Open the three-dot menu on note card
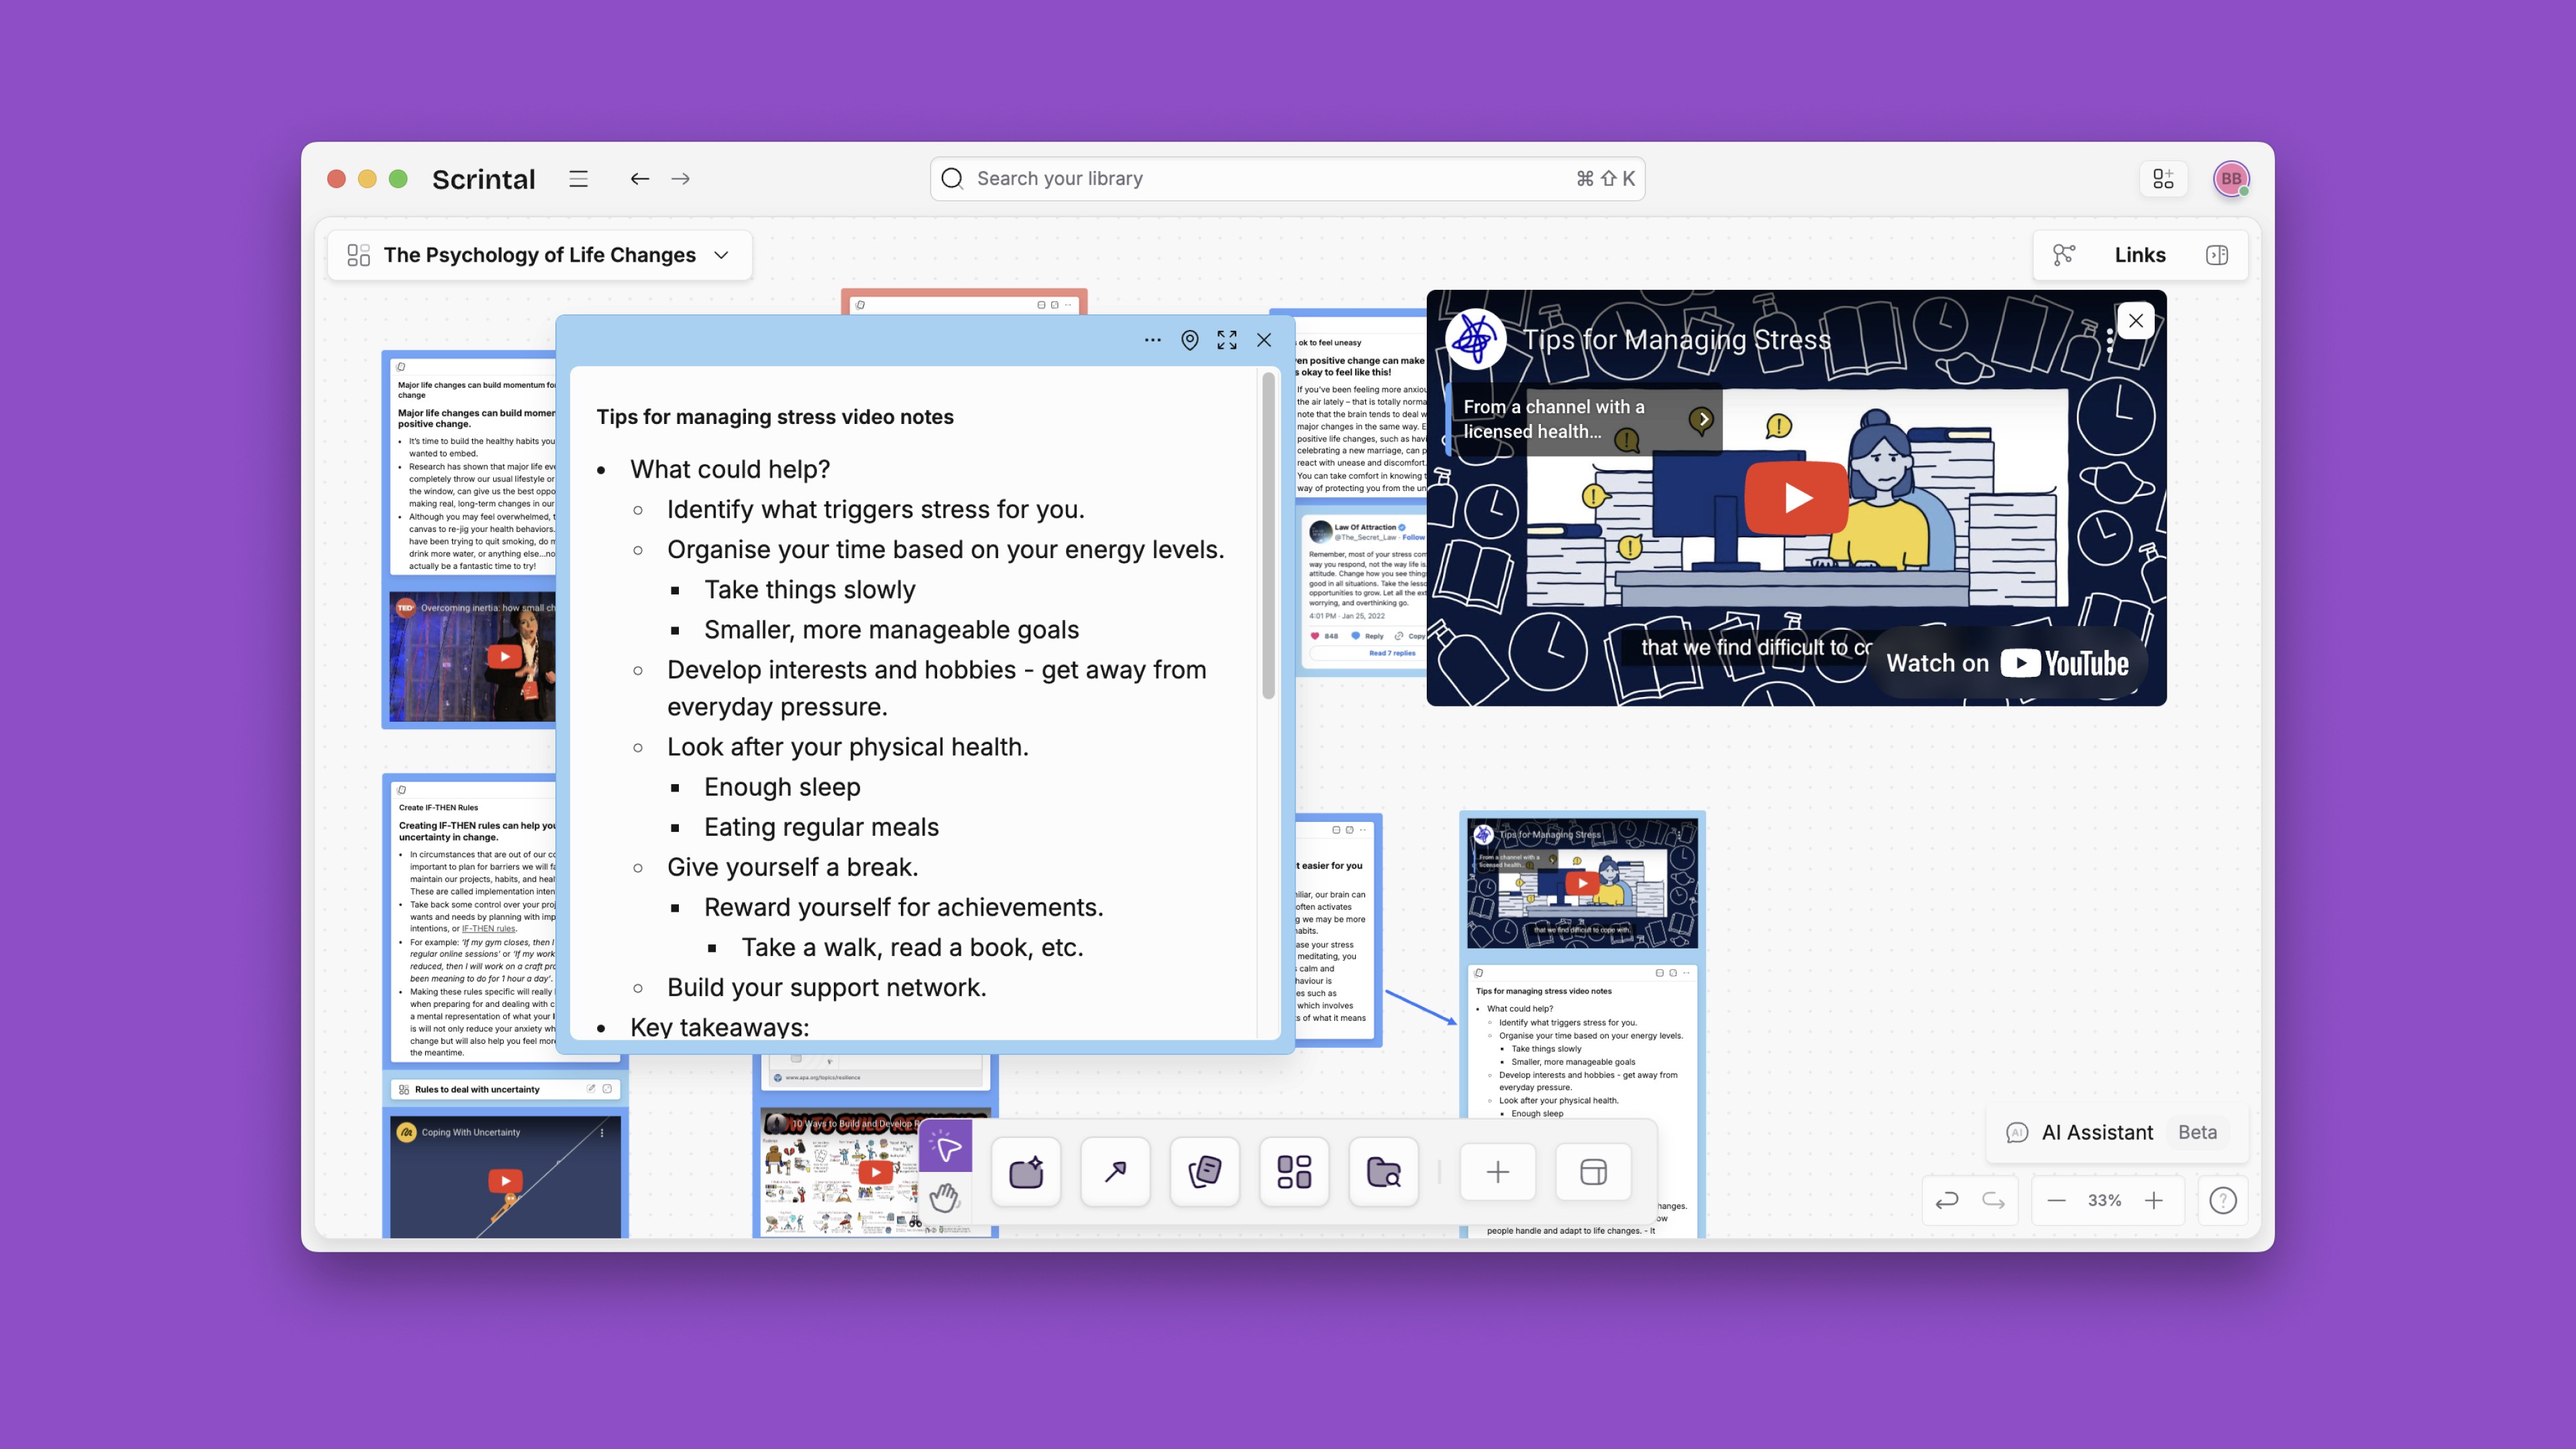Screen dimensions: 2576x1449 pos(1152,340)
